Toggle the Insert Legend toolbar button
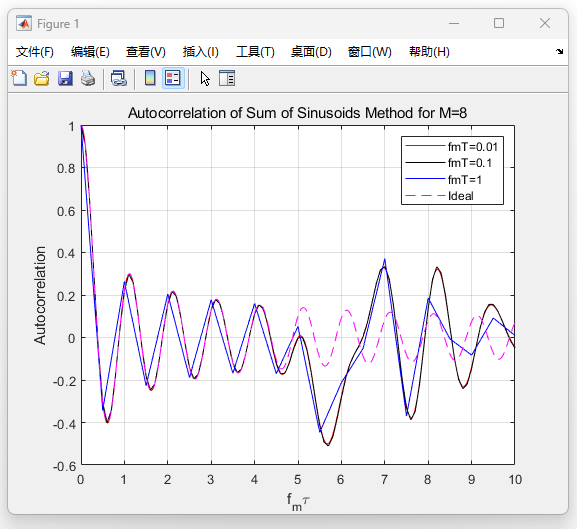Viewport: 577px width, 529px height. 173,78
